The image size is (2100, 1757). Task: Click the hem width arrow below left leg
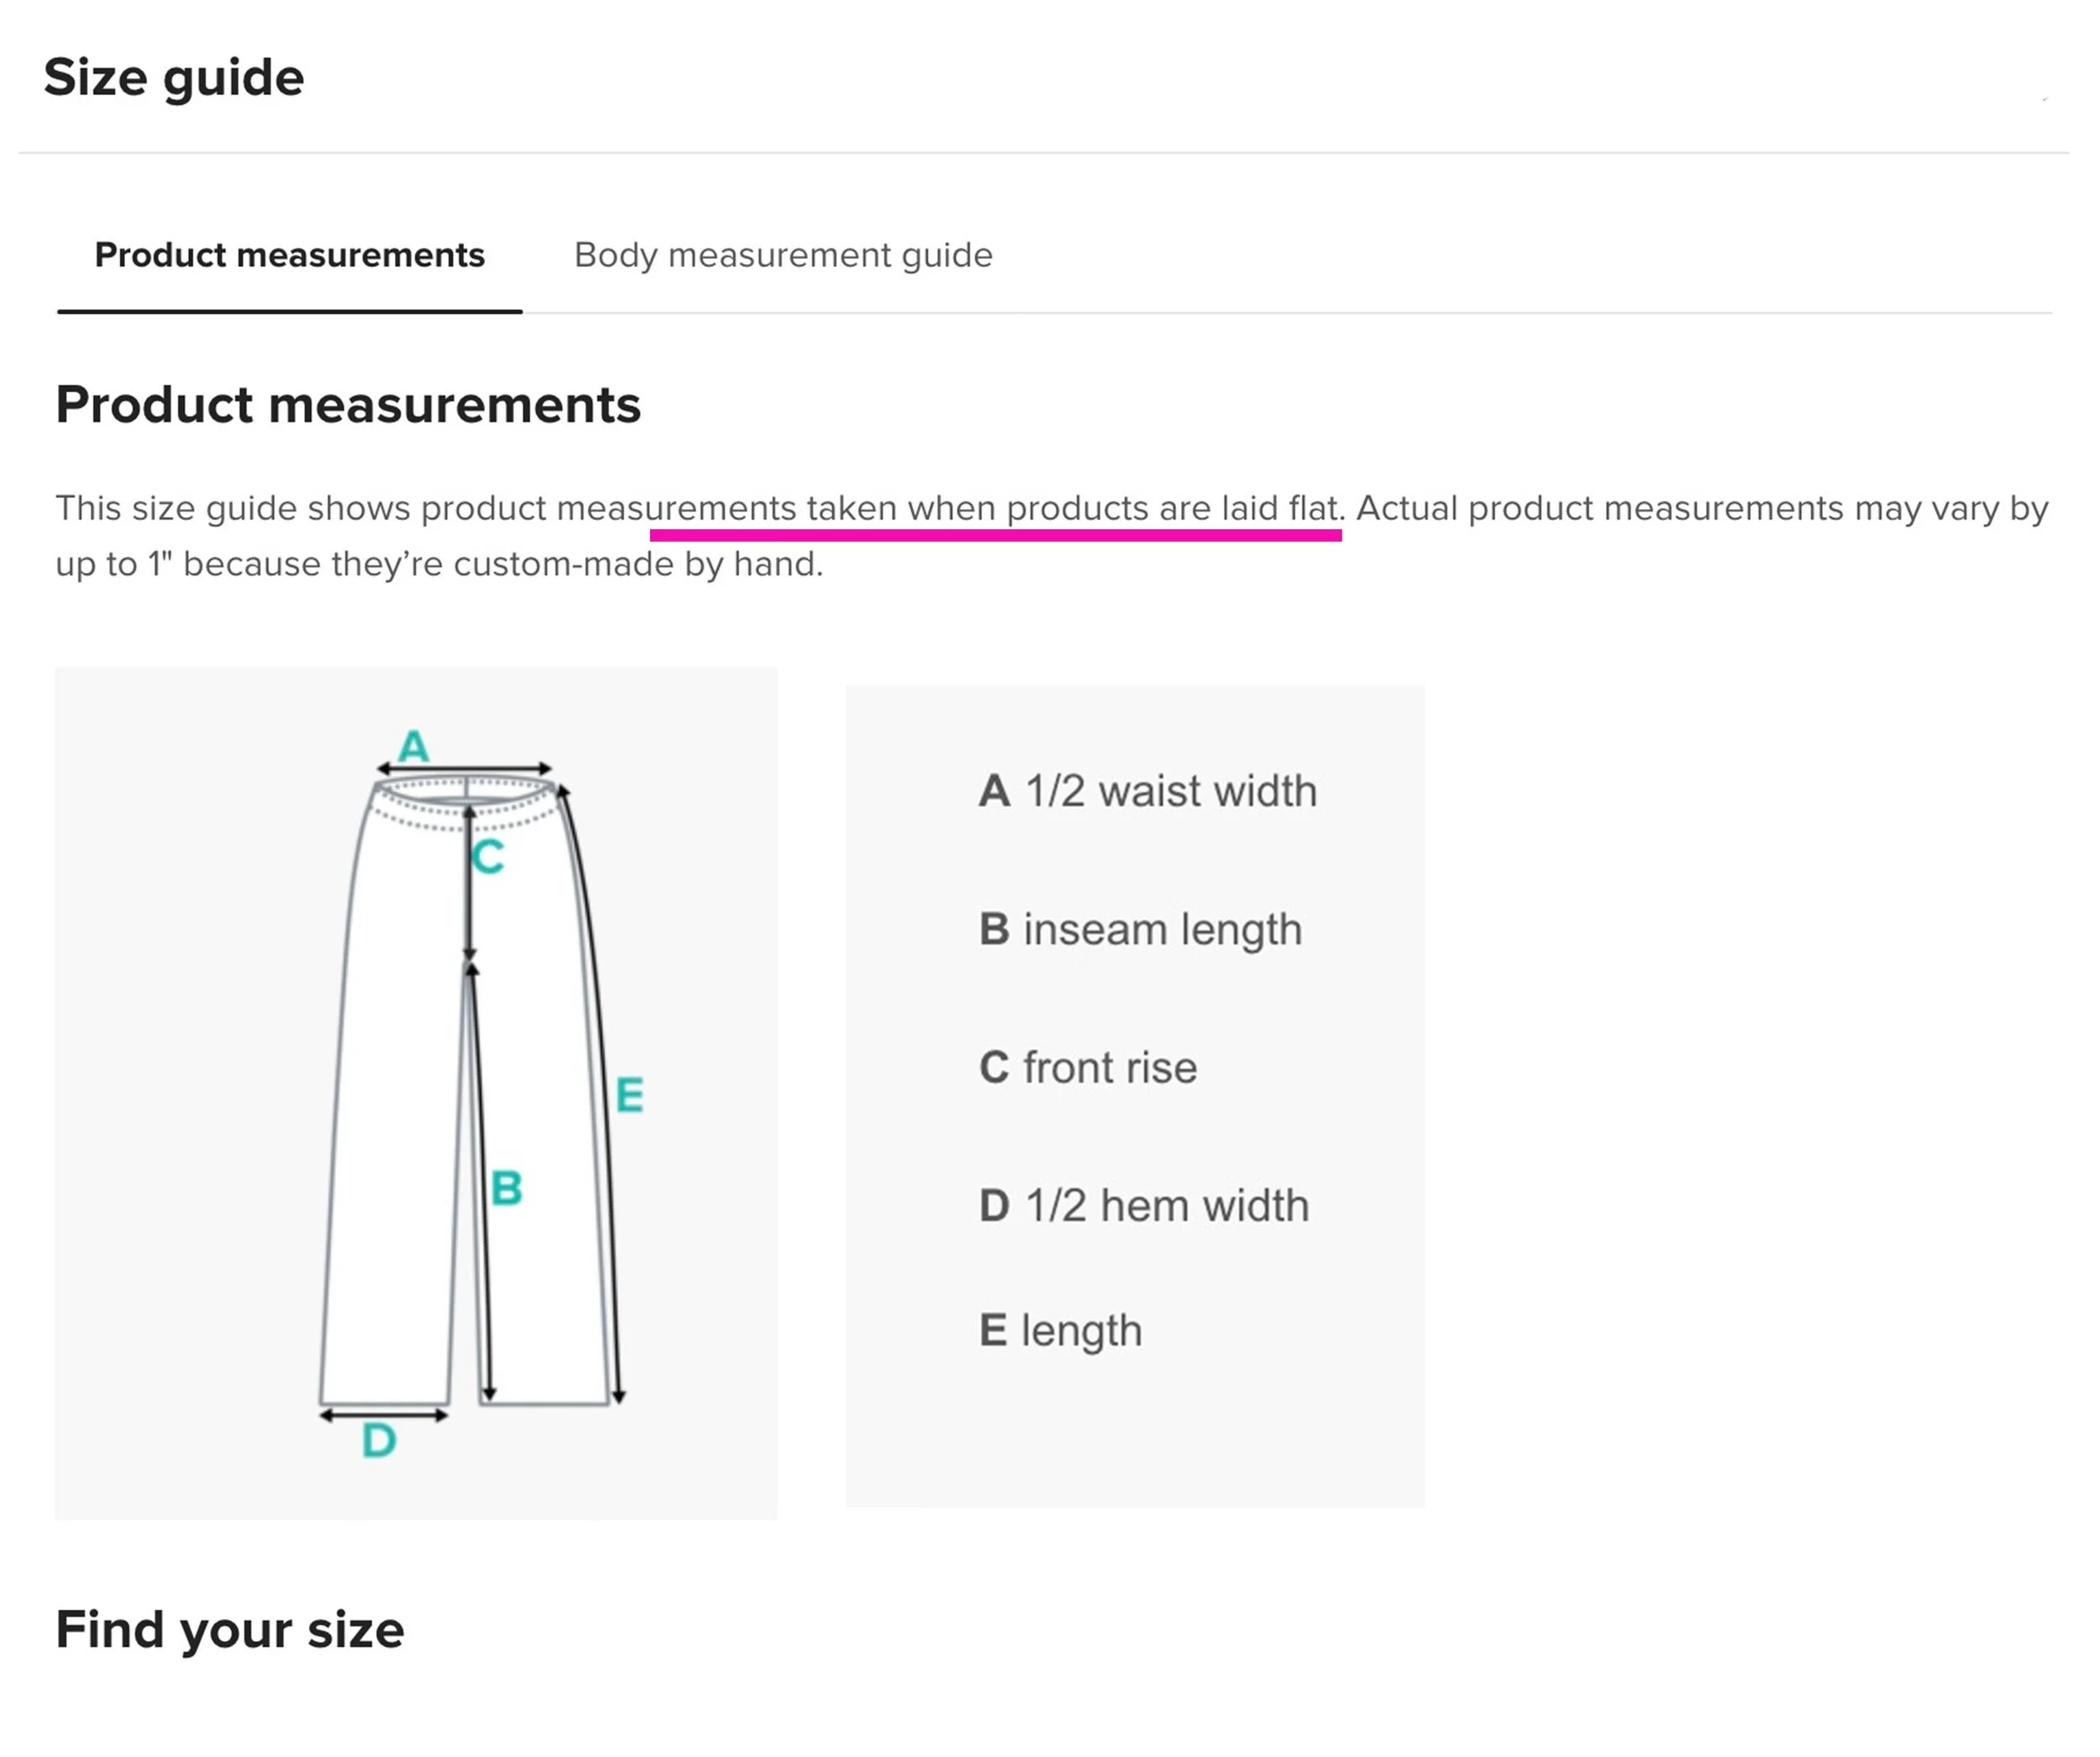384,1415
